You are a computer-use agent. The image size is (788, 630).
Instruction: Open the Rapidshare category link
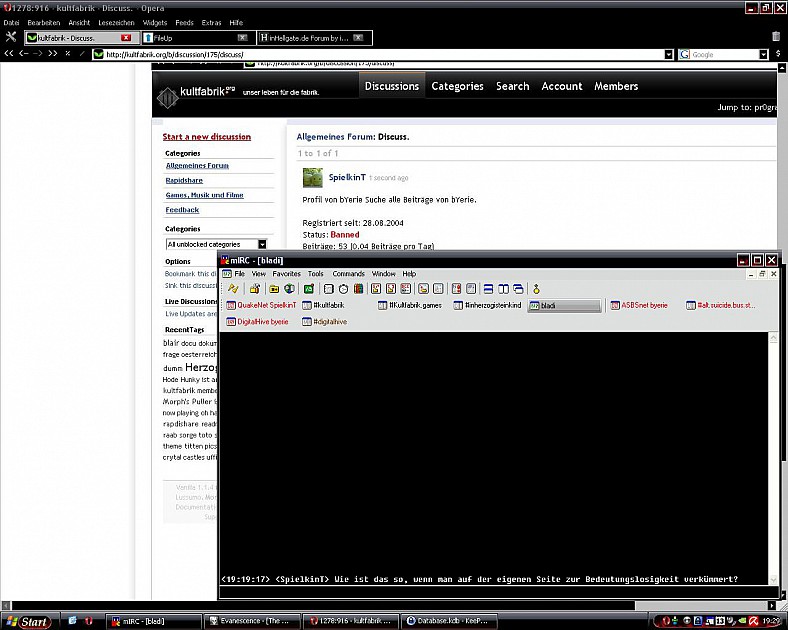coord(184,180)
